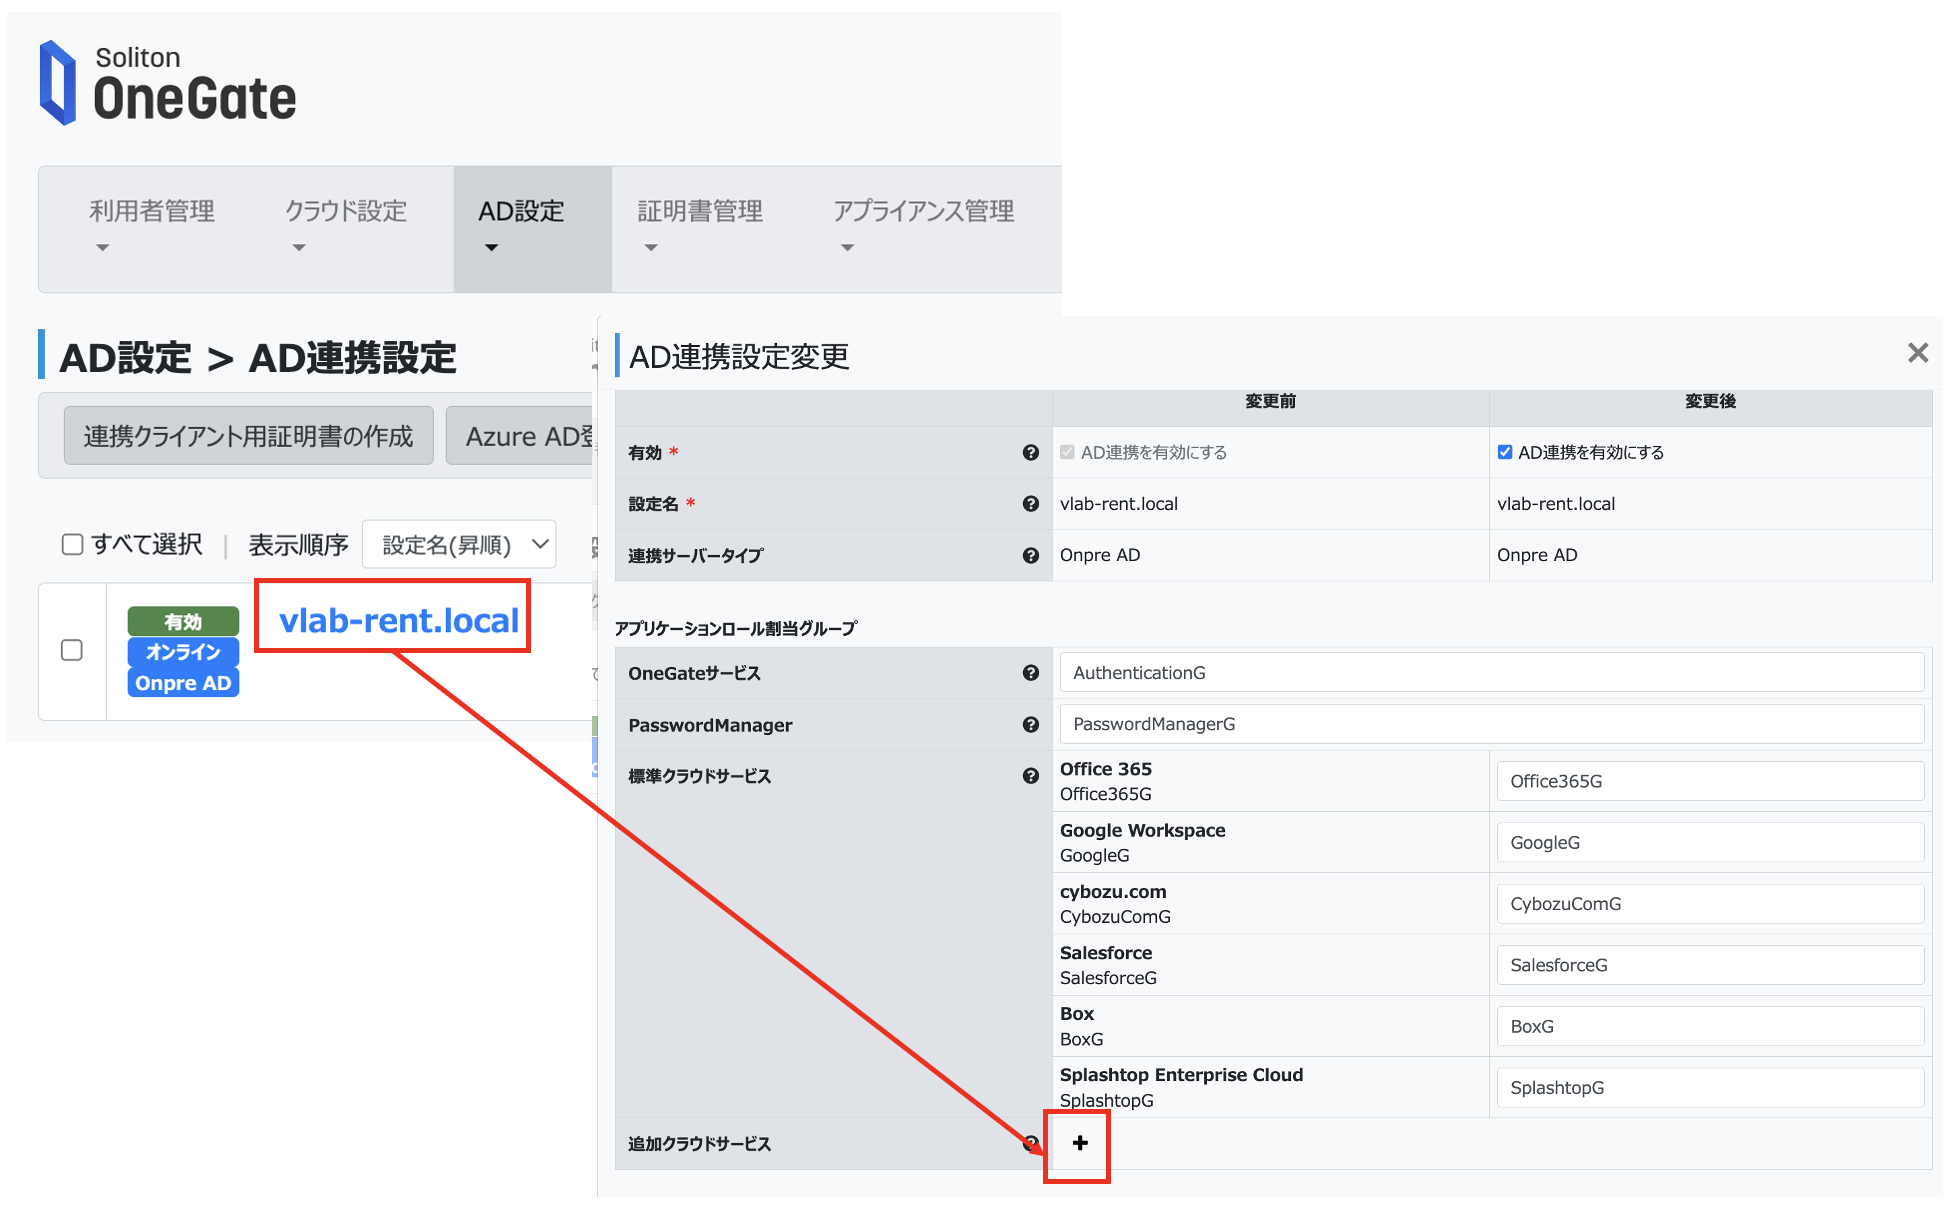Open the アプライアンス管理 tab
Viewport: 1956px width, 1214px height.
point(923,211)
